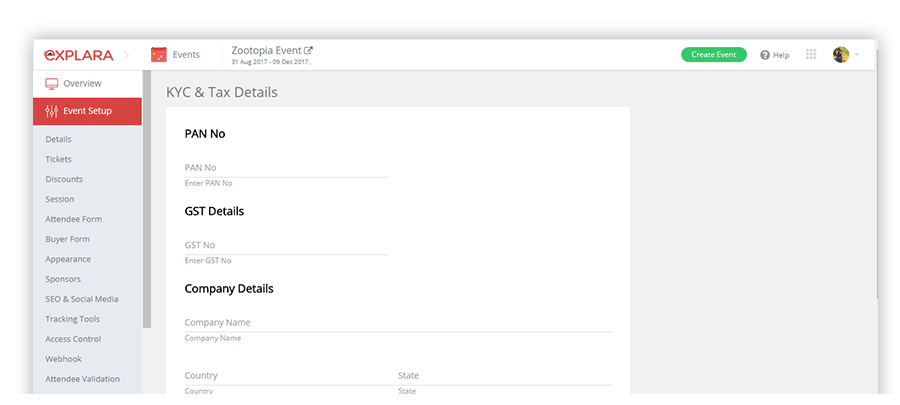Open the Webhook sidebar link
The height and width of the screenshot is (405, 900).
[x=64, y=359]
